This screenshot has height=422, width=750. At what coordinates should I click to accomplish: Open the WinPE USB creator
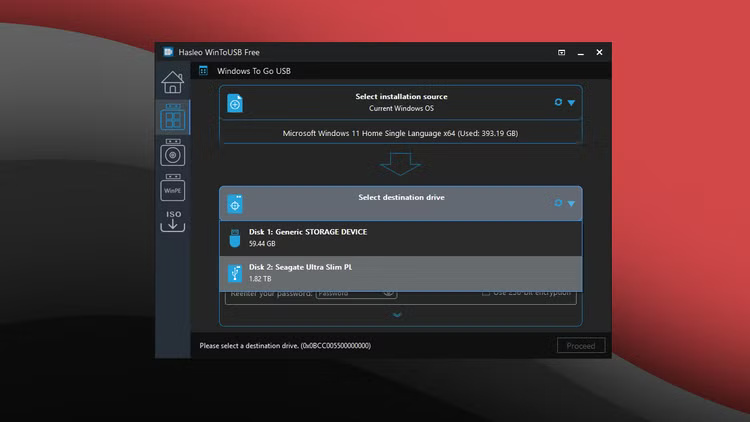[172, 188]
